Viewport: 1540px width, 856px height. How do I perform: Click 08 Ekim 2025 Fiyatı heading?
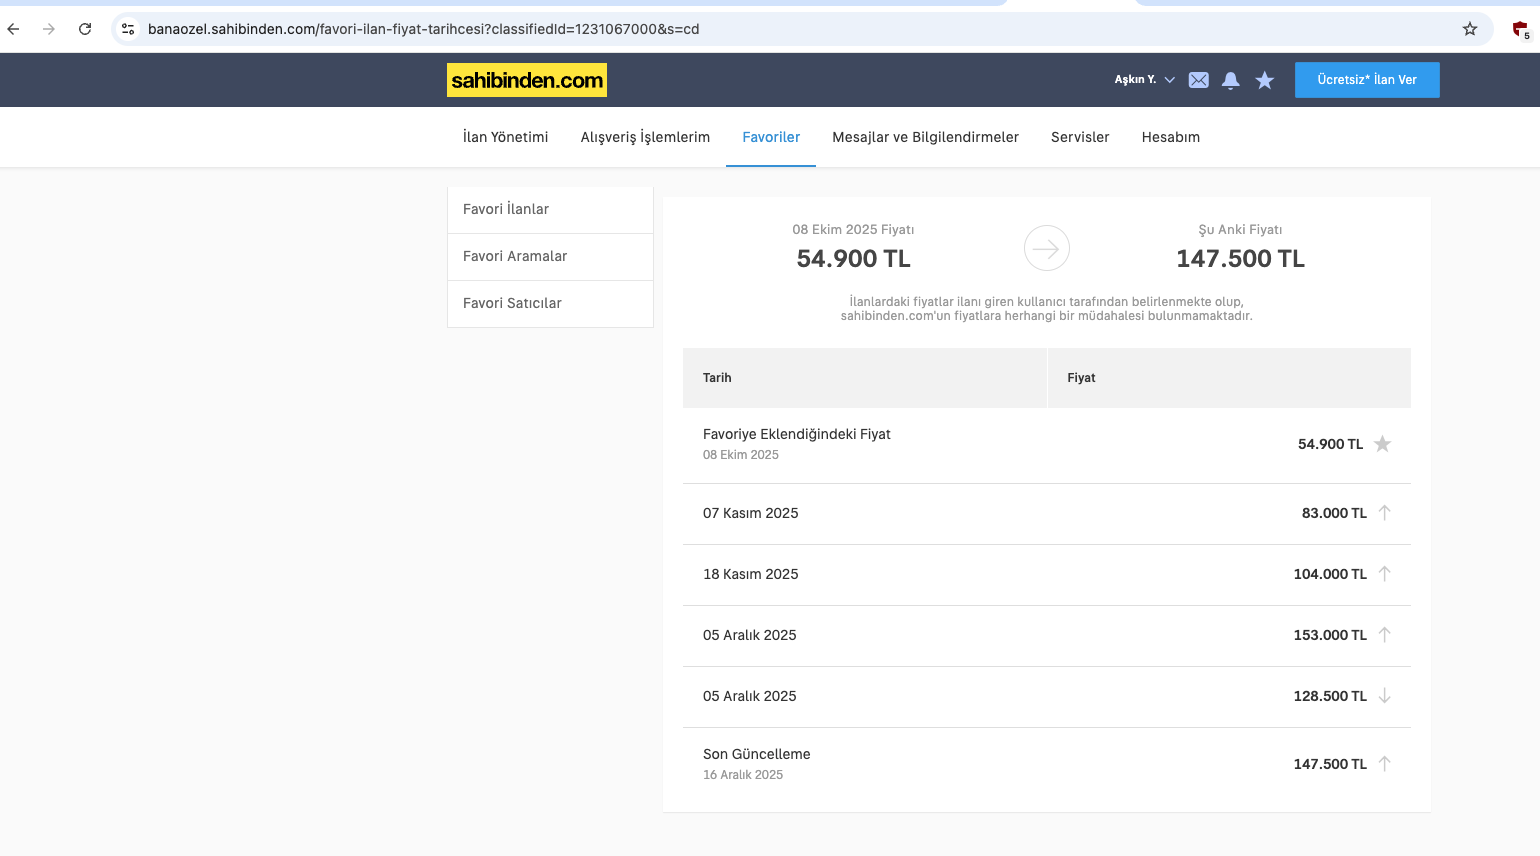click(x=853, y=230)
